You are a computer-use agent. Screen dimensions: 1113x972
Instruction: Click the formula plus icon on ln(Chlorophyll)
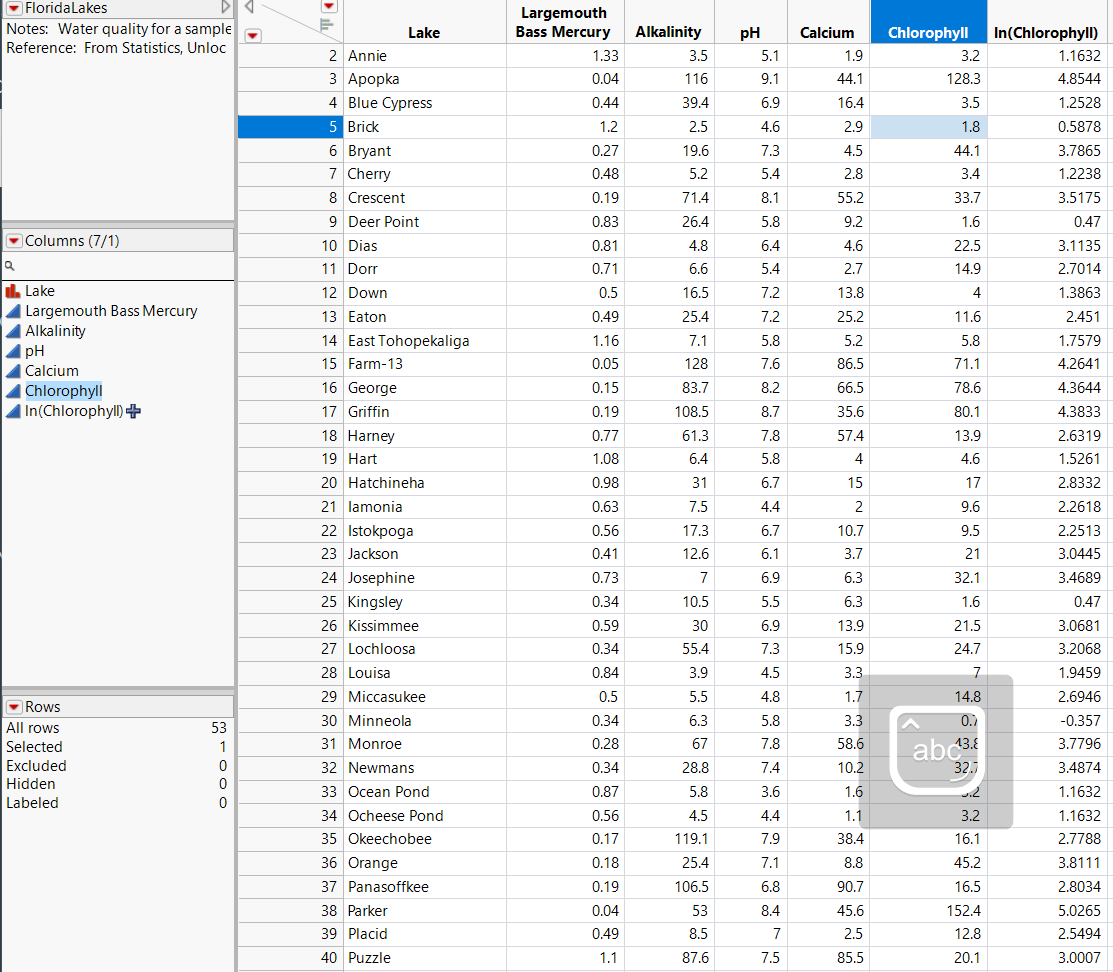[x=133, y=411]
